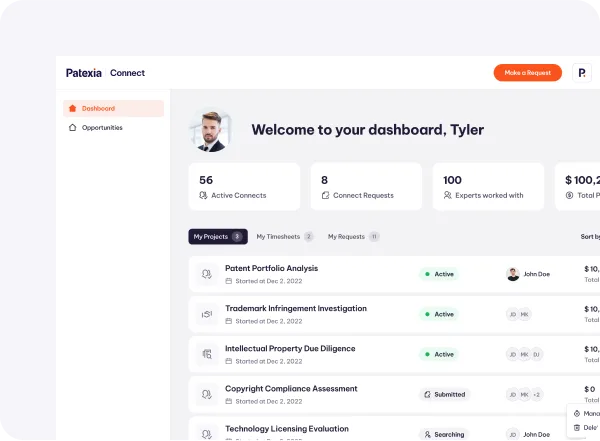Image resolution: width=600 pixels, height=441 pixels.
Task: Open the Trademark Infringement Investigation project title
Action: (295, 308)
